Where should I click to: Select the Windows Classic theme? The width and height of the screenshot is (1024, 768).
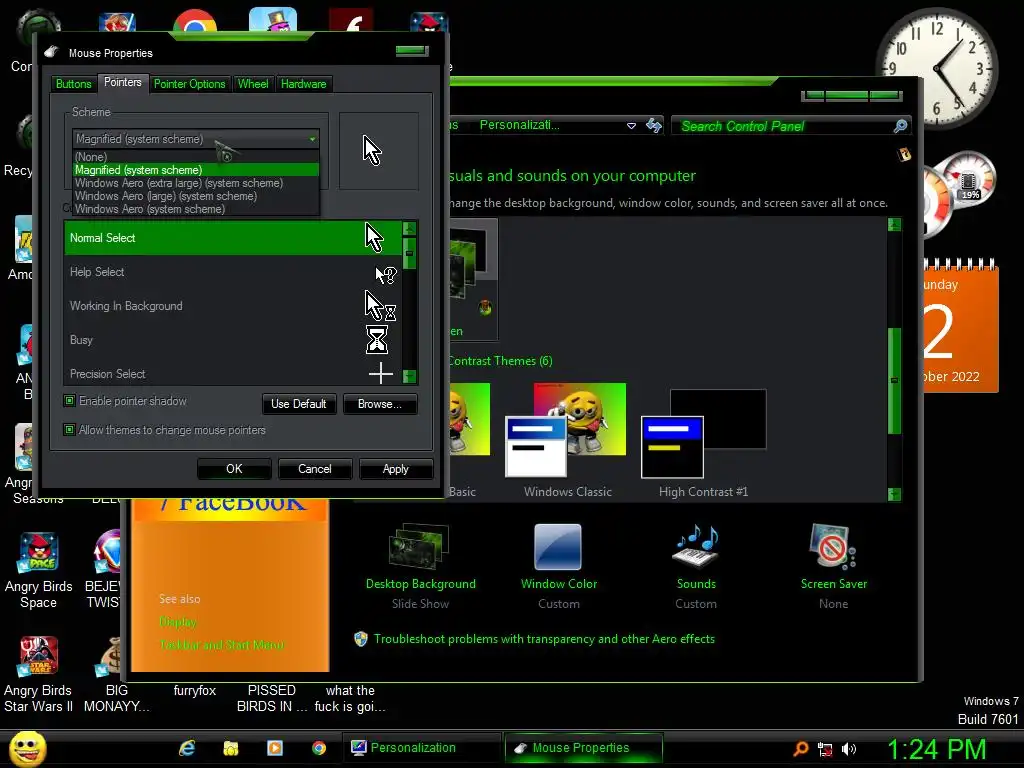tap(567, 441)
